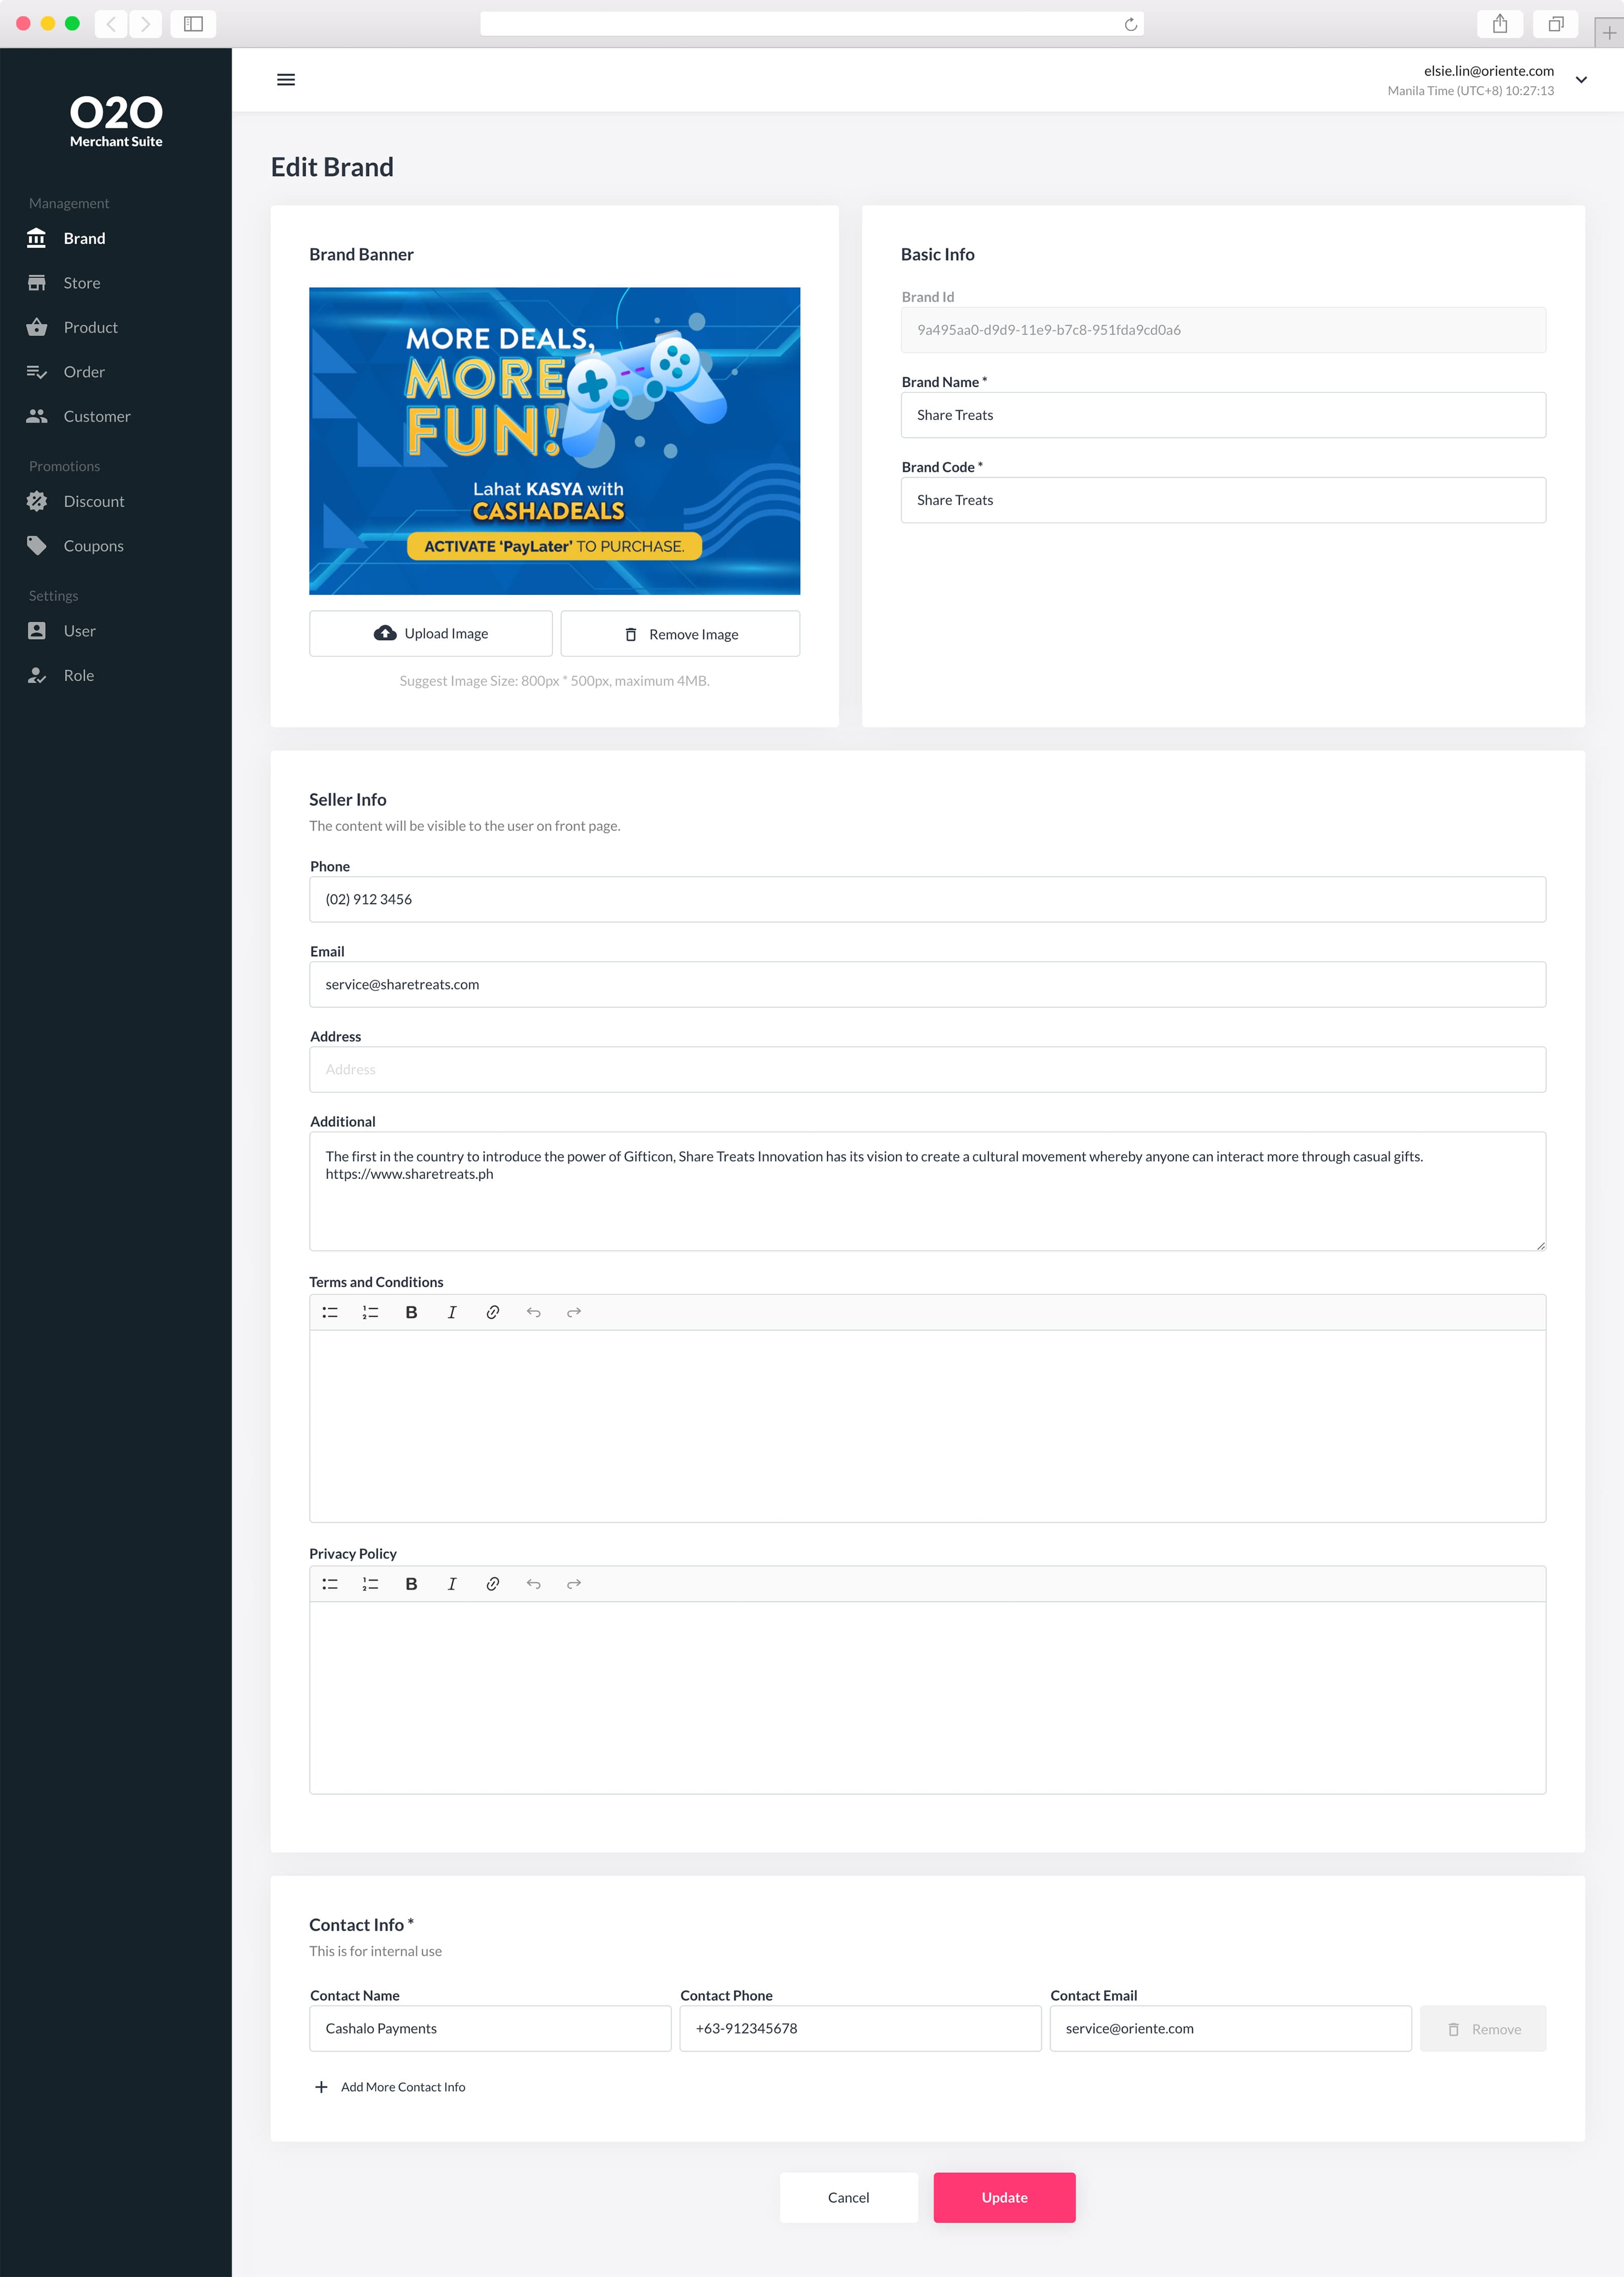Open Store in sidebar

(81, 283)
